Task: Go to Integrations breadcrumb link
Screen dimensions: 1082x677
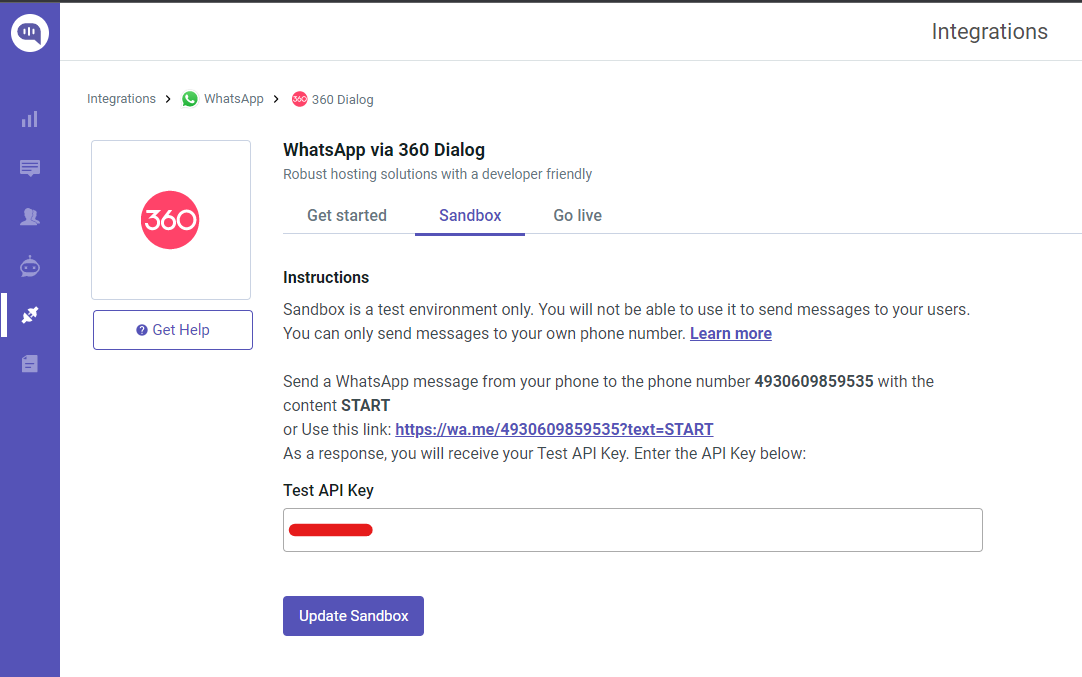Action: click(x=121, y=99)
